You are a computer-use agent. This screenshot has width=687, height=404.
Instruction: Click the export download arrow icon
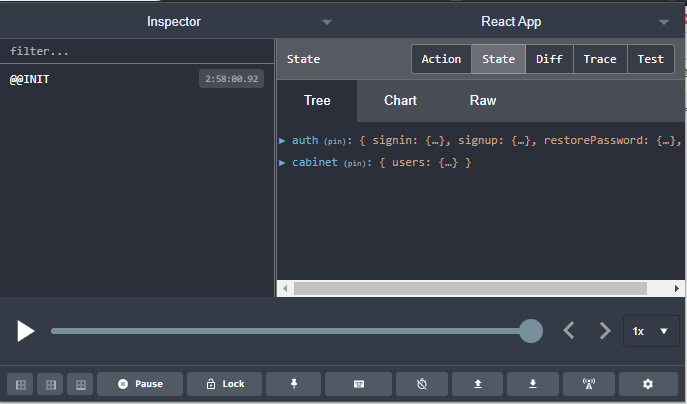533,384
